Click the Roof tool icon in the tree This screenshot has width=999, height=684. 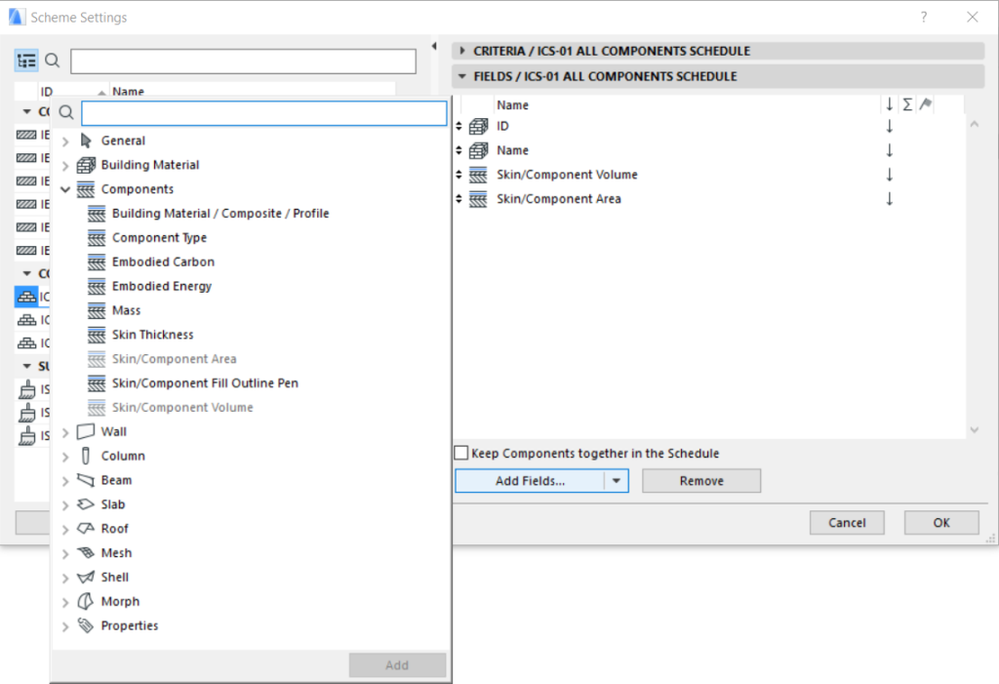click(86, 529)
